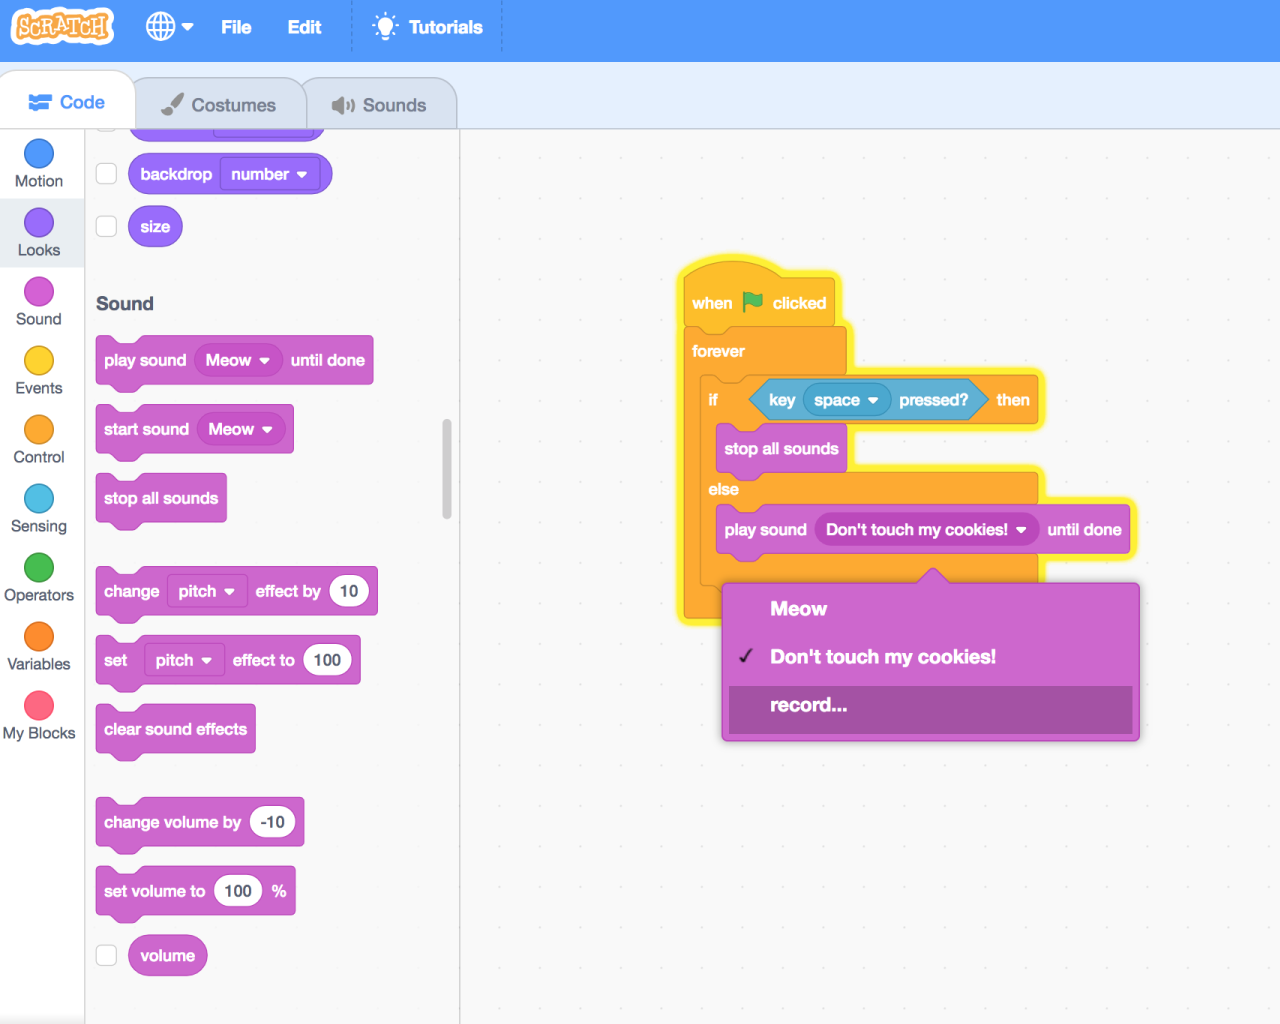Click the green flag in the hat block

(753, 301)
